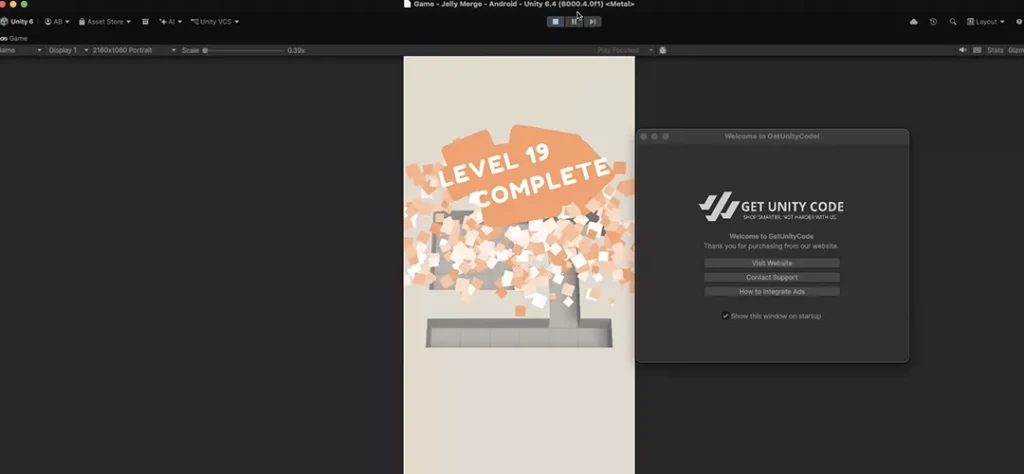Click the Level 19 Complete banner
Viewport: 1024px width, 474px height.
click(526, 175)
